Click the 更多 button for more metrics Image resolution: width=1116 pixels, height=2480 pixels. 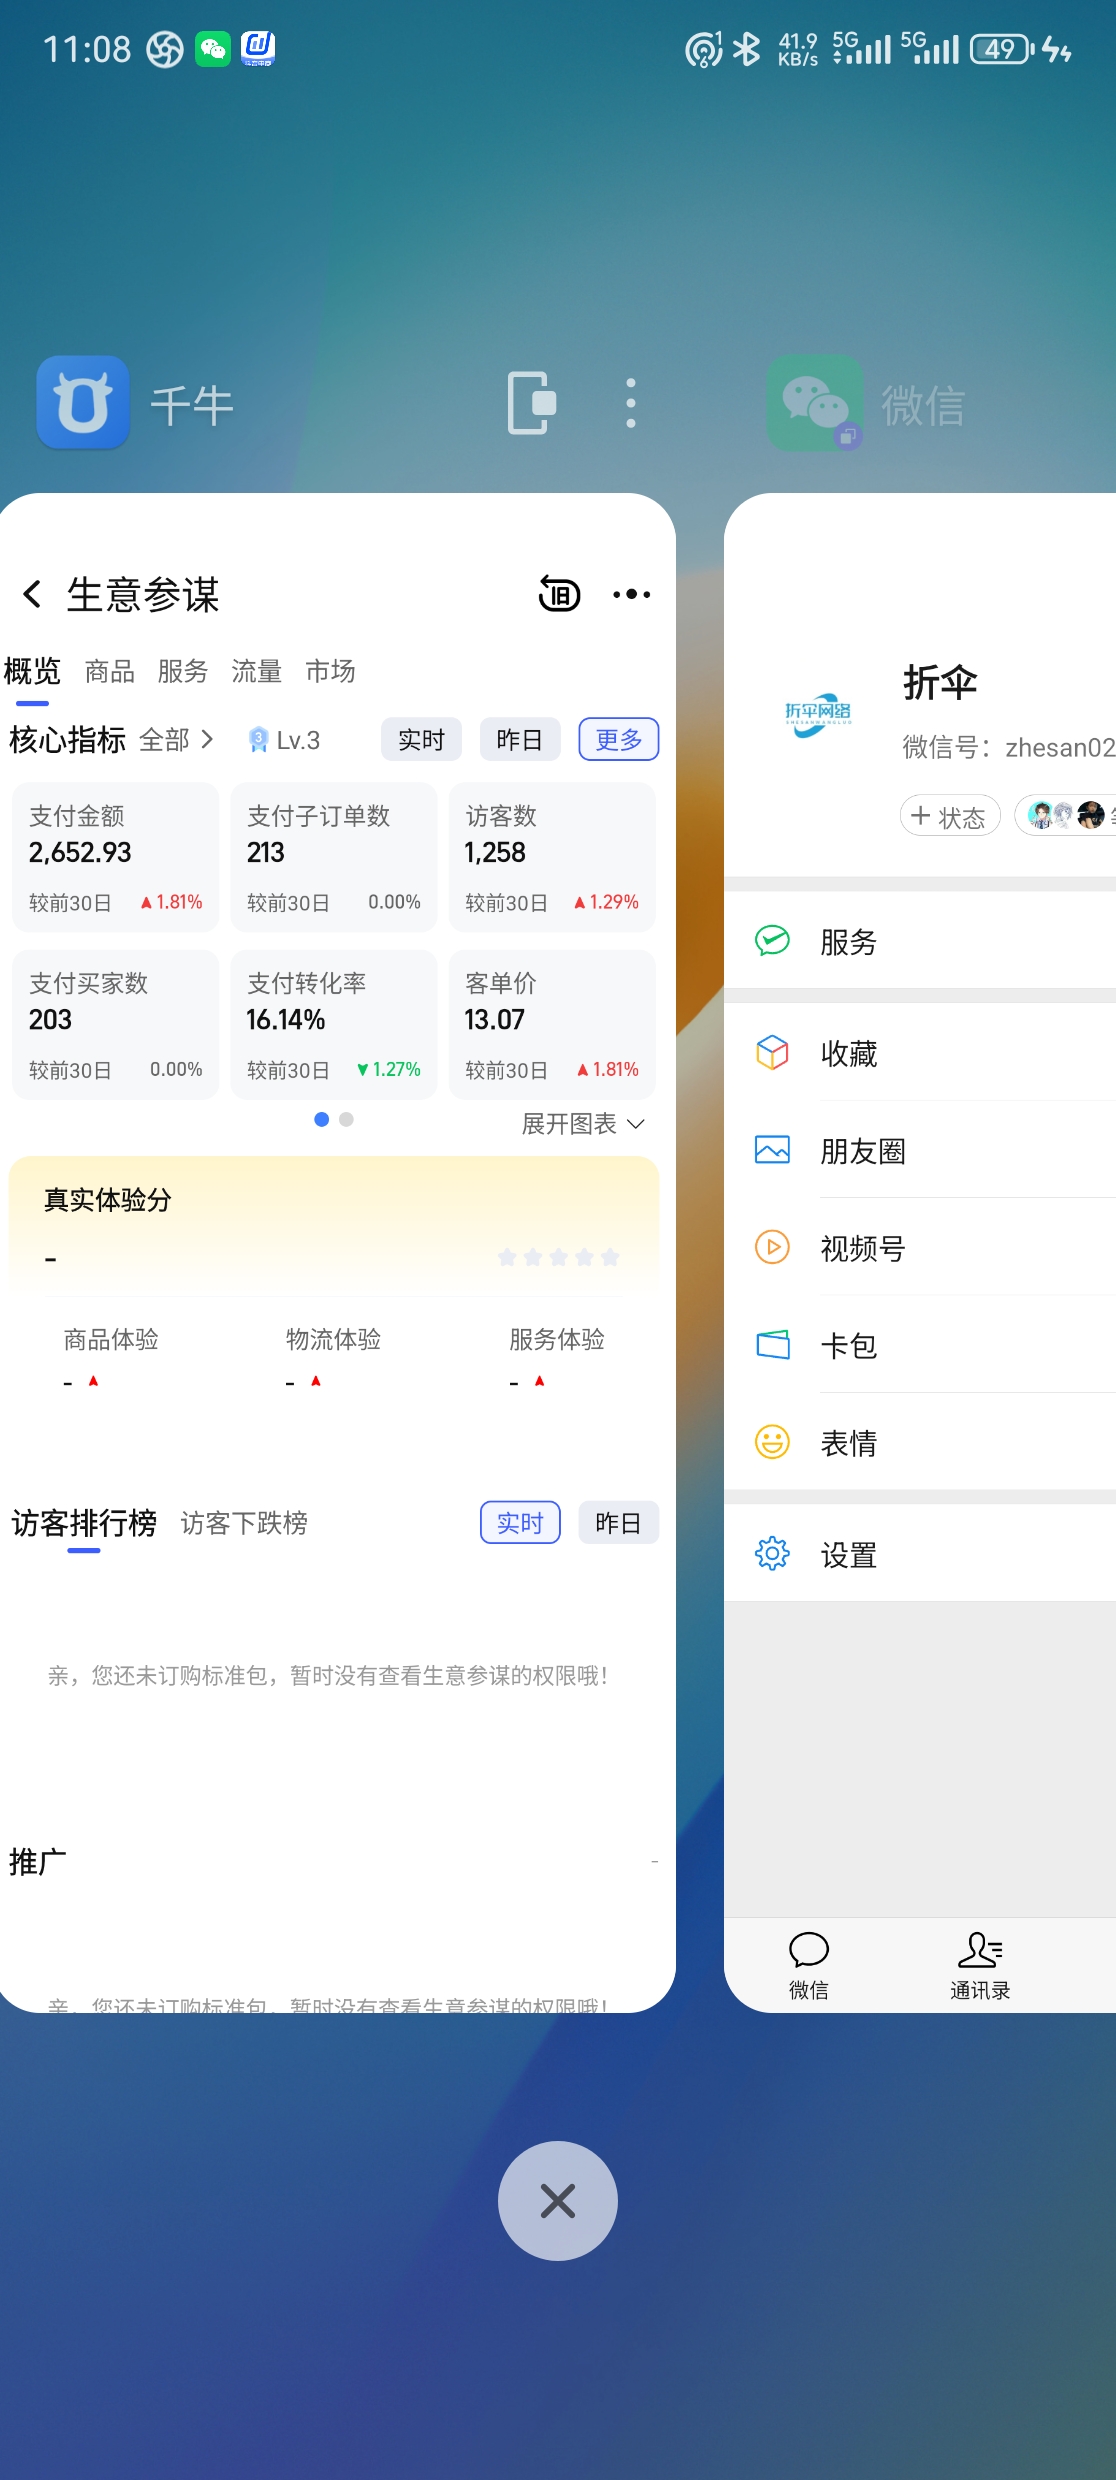(618, 740)
